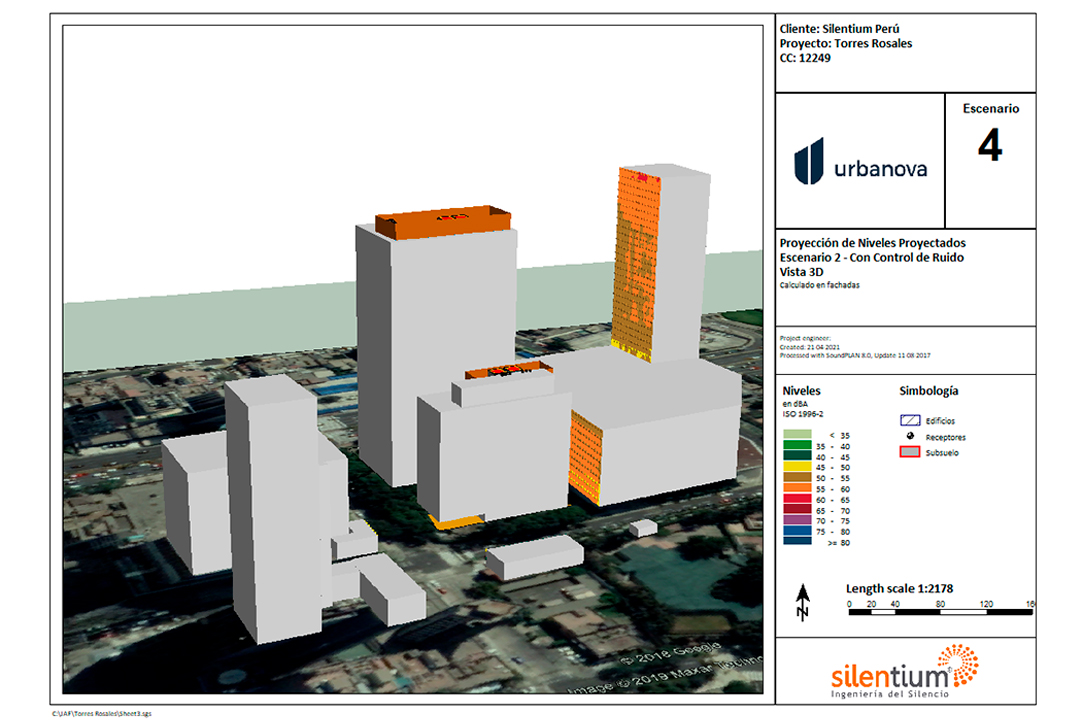Viewport: 1080px width, 721px height.
Task: Click the Subsuelo red-bordered legend symbol
Action: click(x=909, y=453)
